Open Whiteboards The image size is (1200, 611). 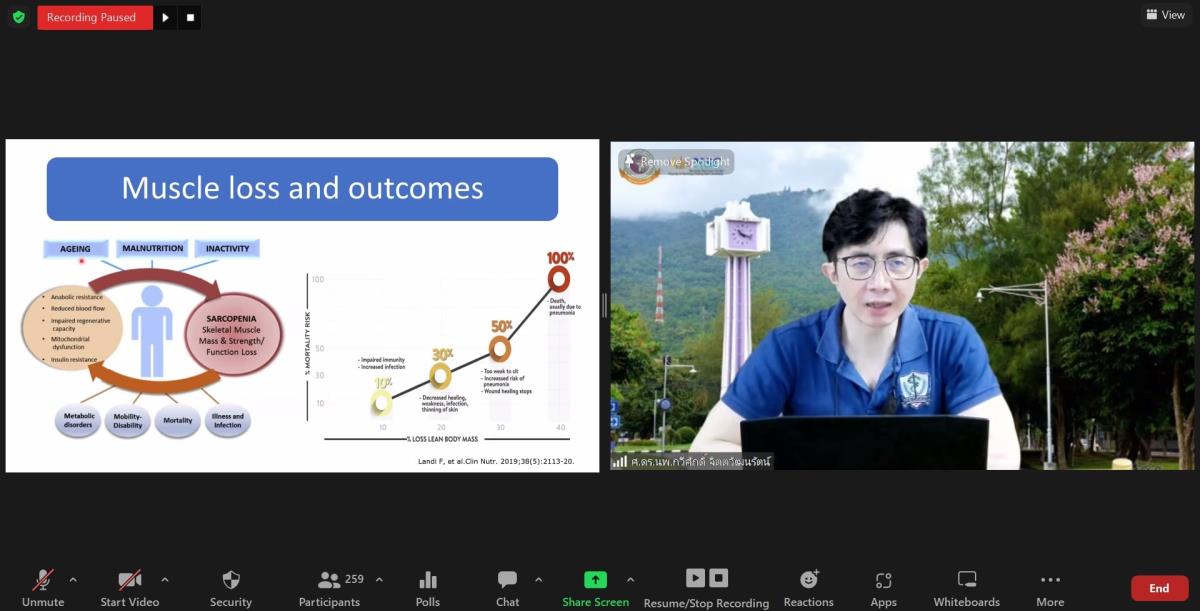(x=967, y=587)
